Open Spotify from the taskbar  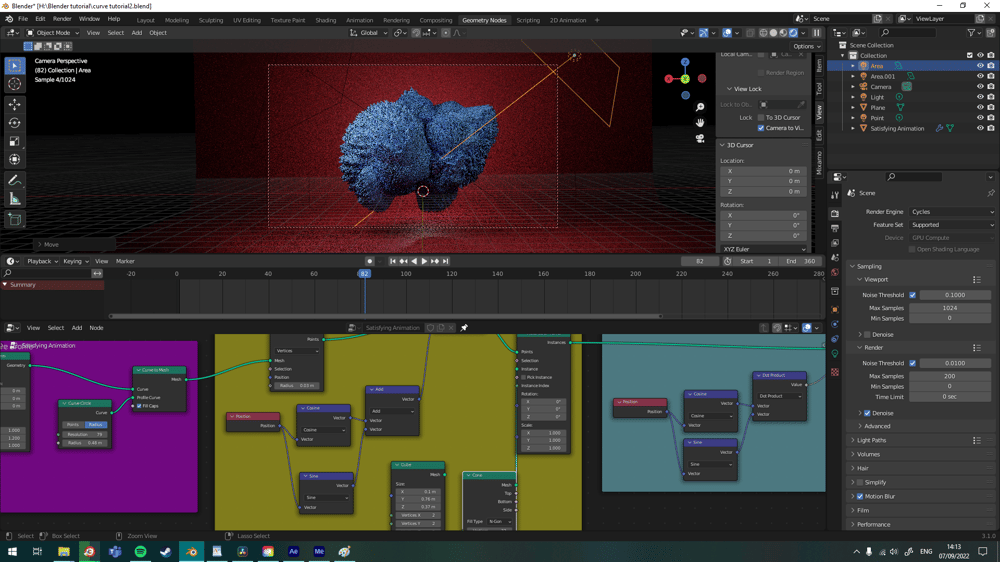click(140, 551)
